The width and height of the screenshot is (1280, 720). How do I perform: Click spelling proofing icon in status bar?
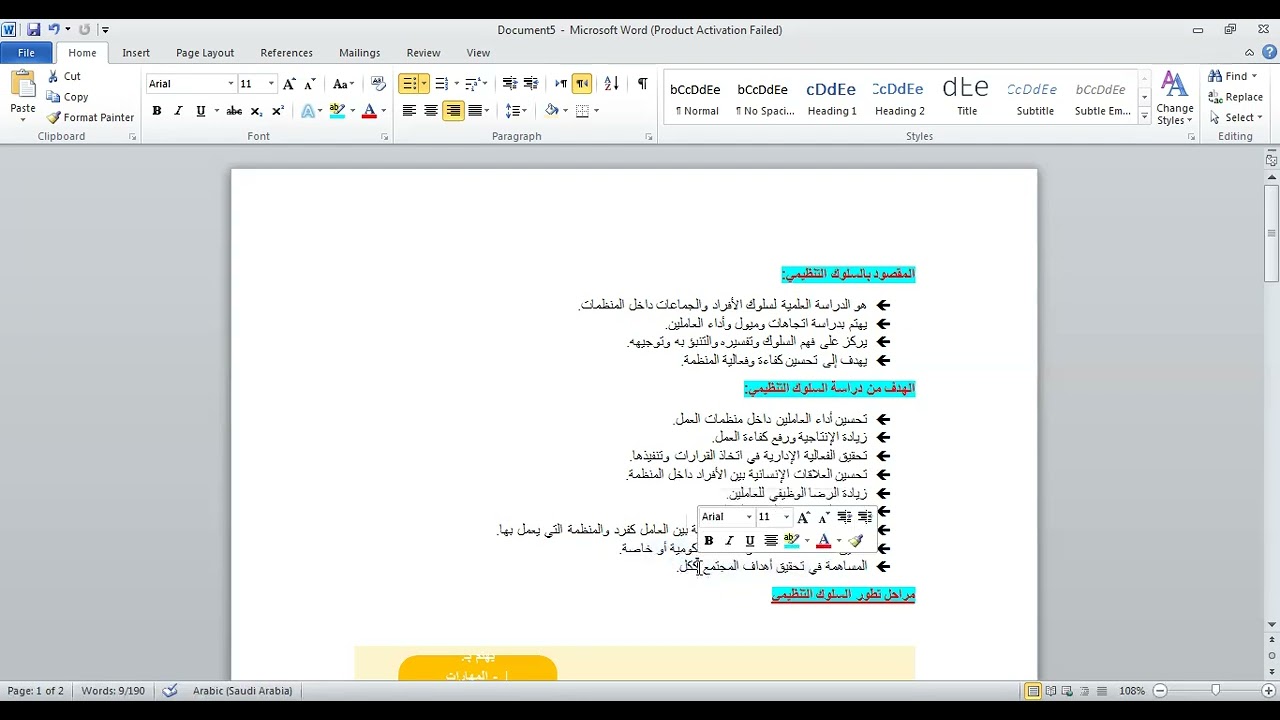tap(170, 691)
